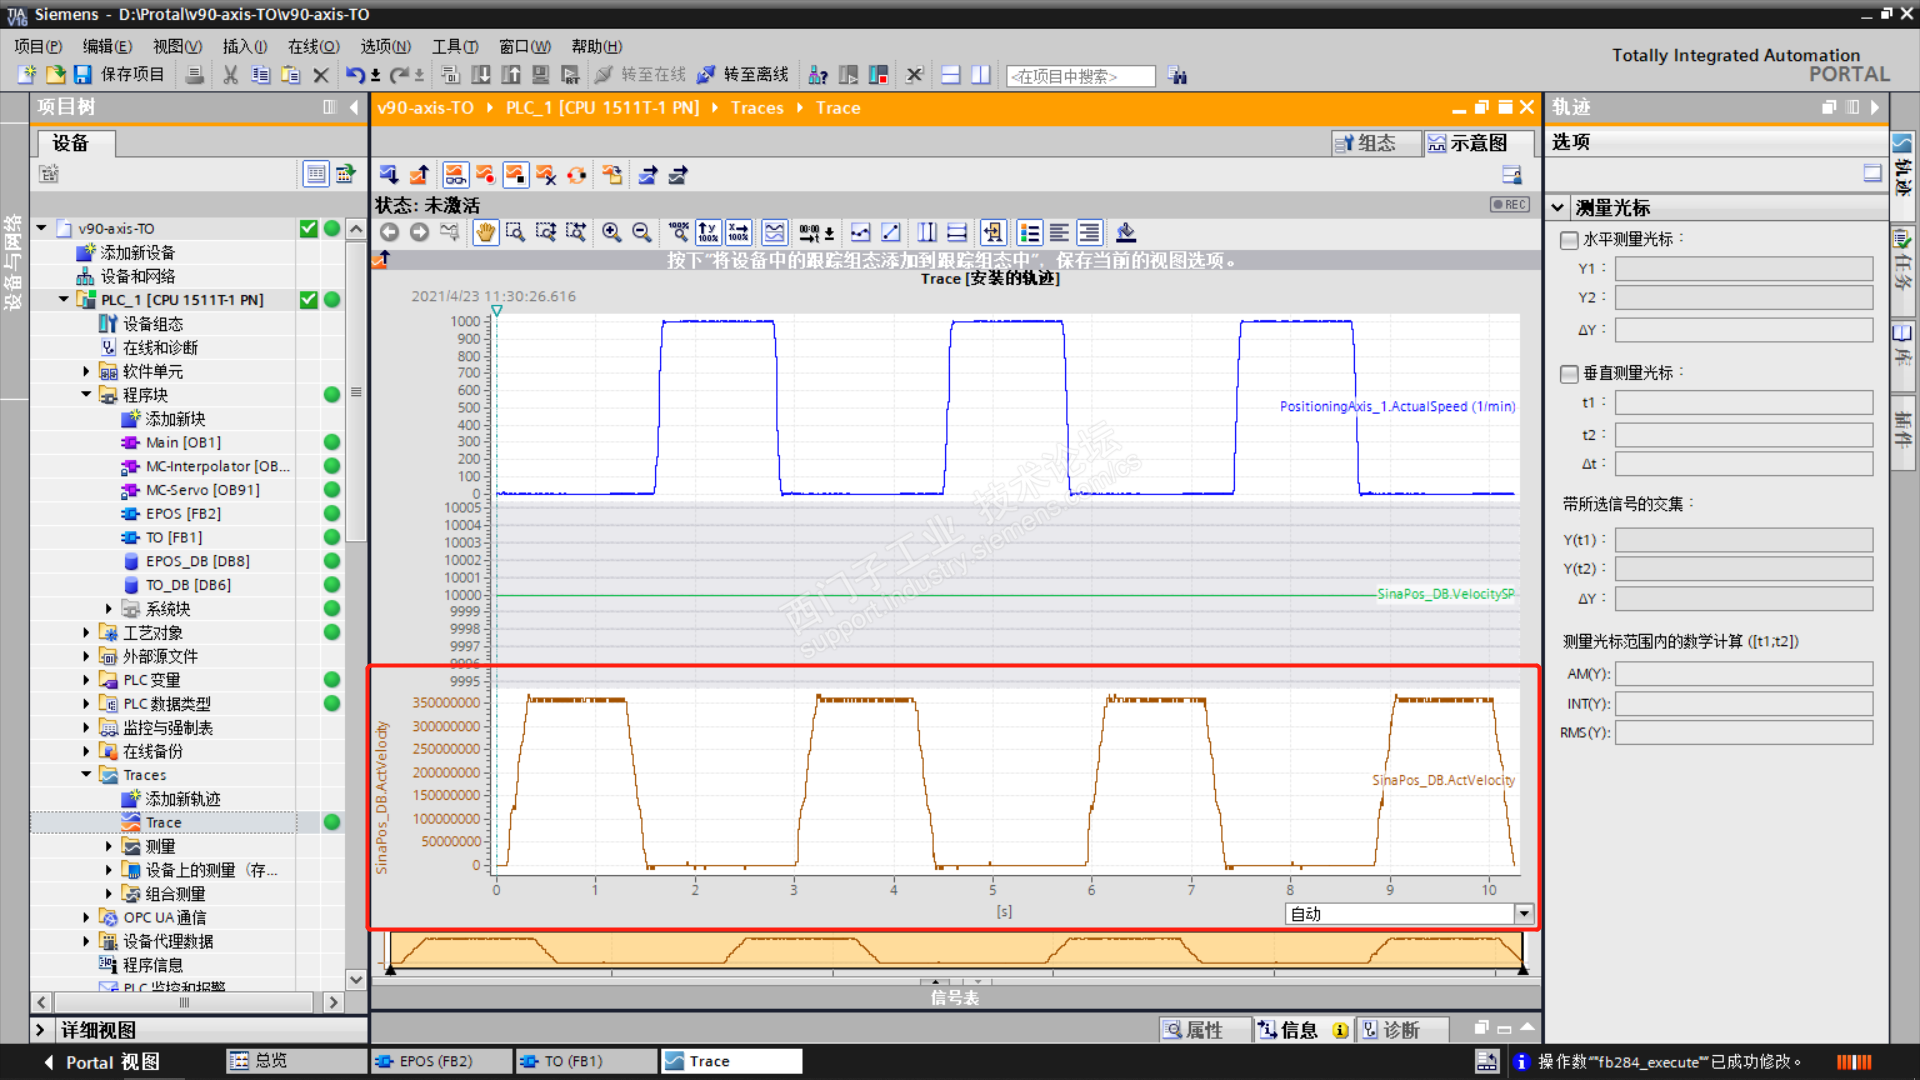Switch to the configuration tab

[1376, 143]
